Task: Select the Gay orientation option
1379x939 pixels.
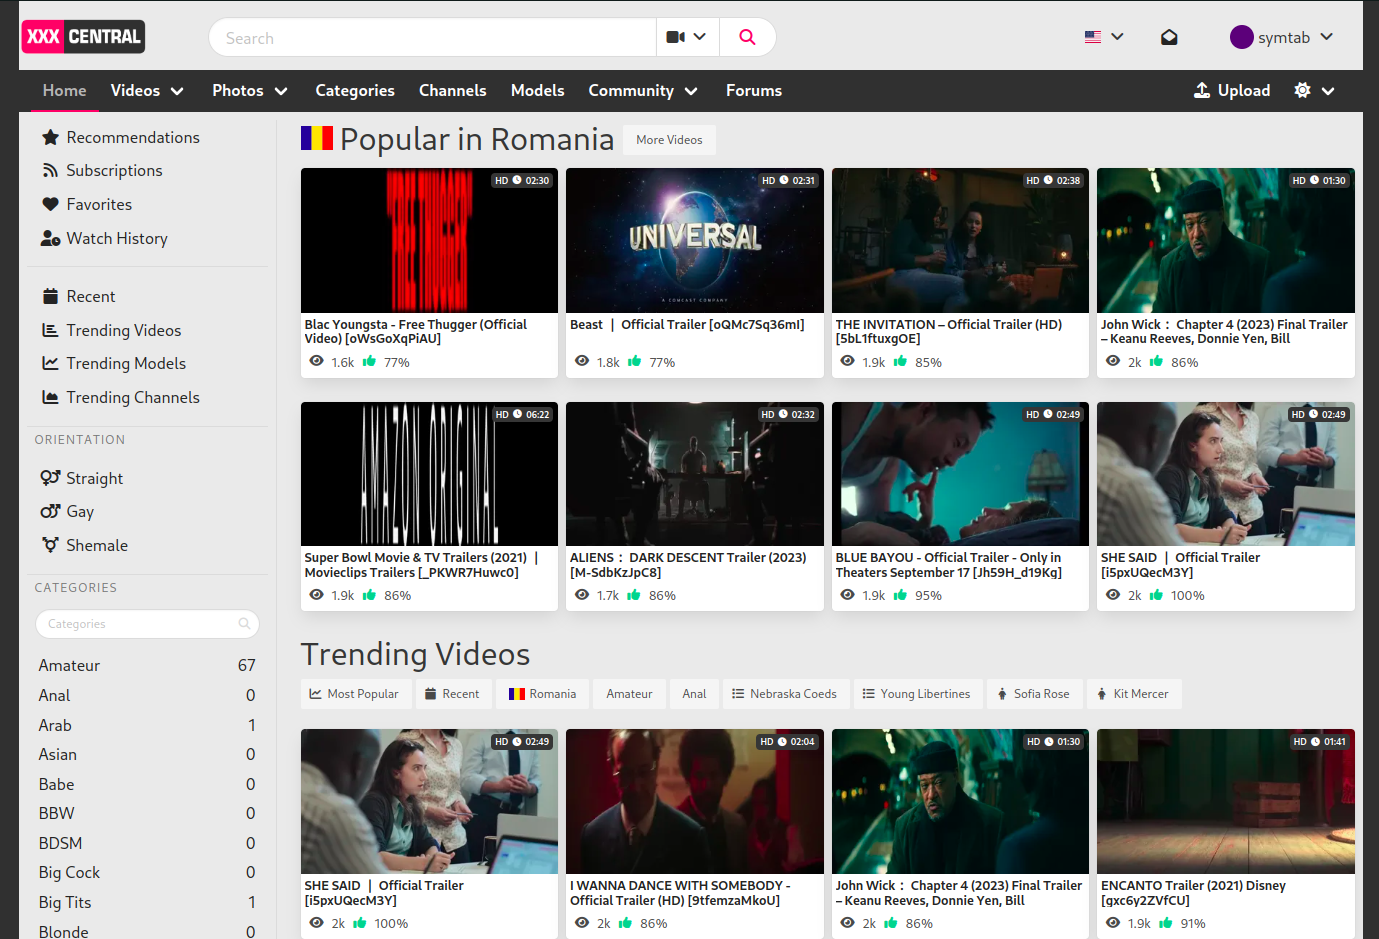Action: tap(67, 511)
